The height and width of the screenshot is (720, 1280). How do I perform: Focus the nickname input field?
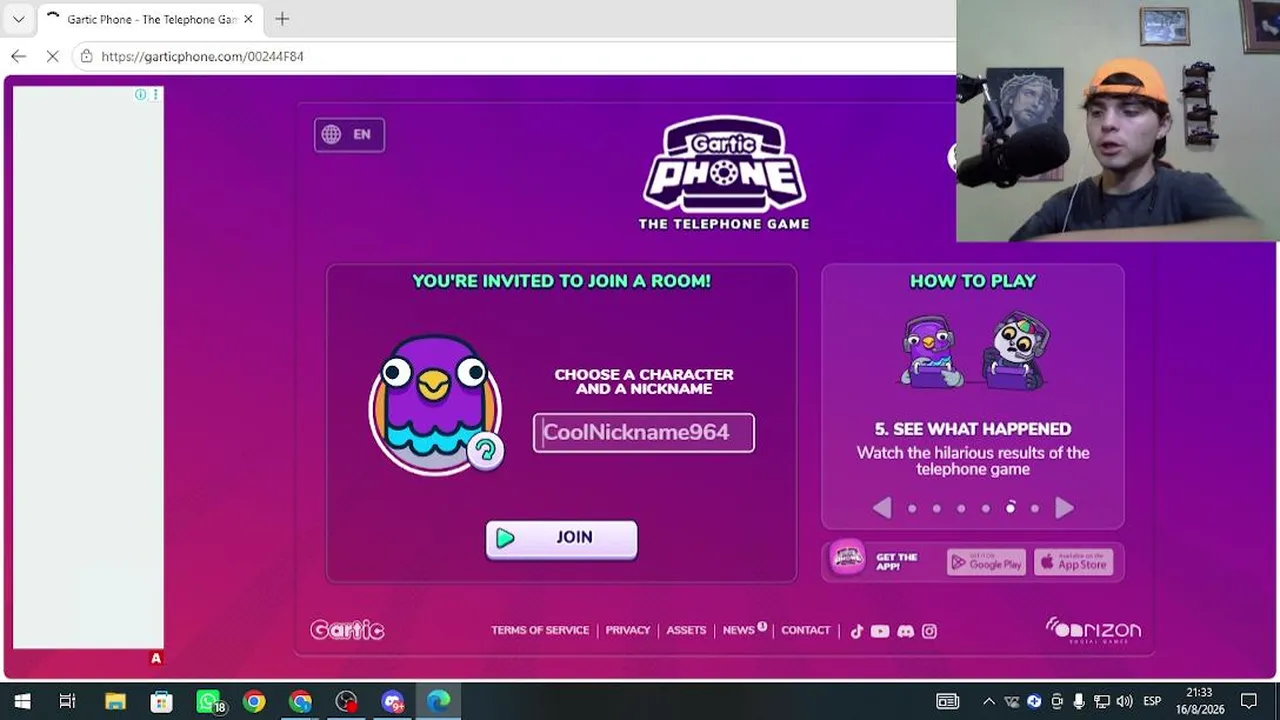point(644,433)
